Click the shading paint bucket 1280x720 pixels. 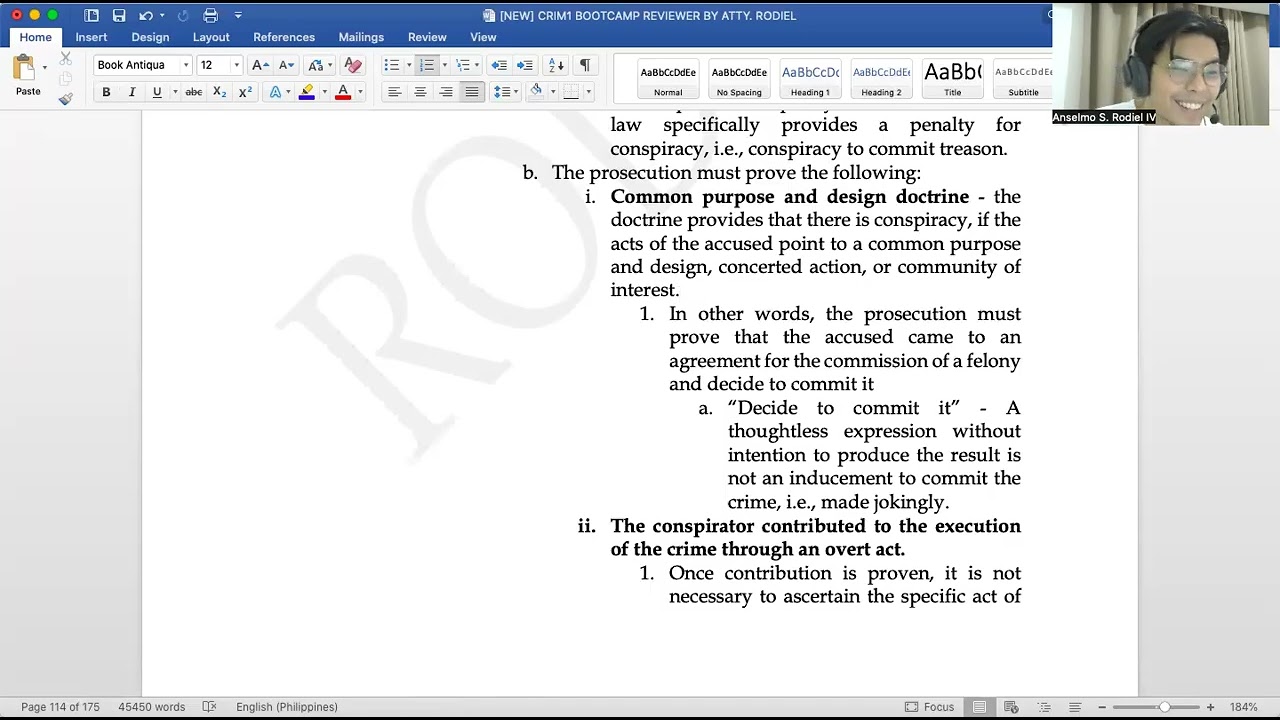[536, 92]
